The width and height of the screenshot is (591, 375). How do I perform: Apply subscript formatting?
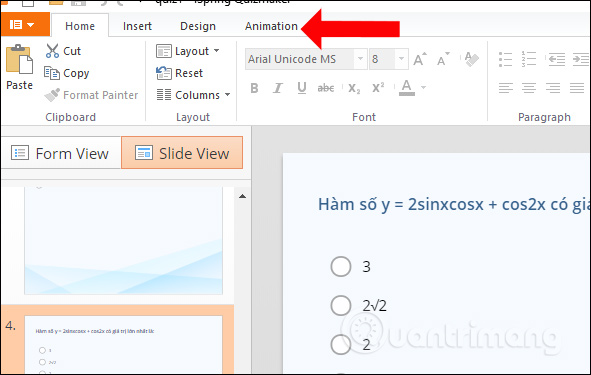[x=354, y=88]
